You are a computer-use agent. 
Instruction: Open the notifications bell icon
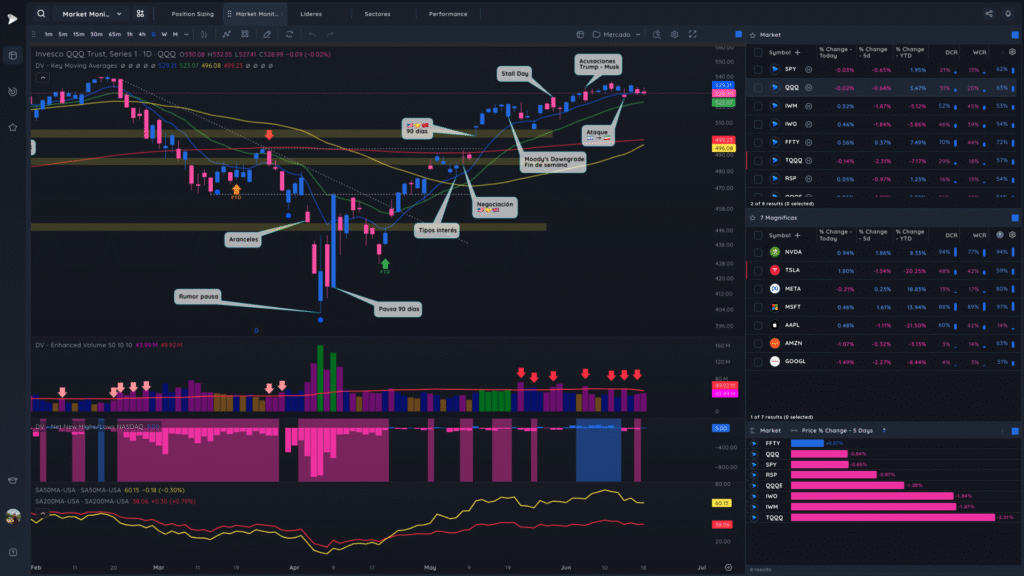(1008, 14)
